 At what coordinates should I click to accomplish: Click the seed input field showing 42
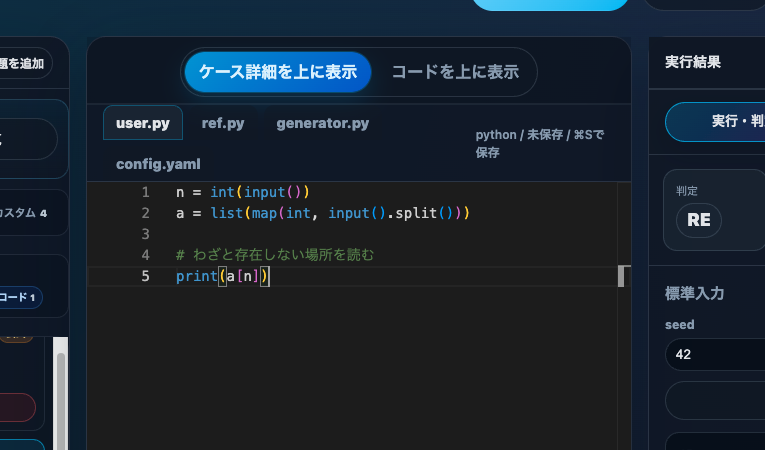[x=715, y=354]
